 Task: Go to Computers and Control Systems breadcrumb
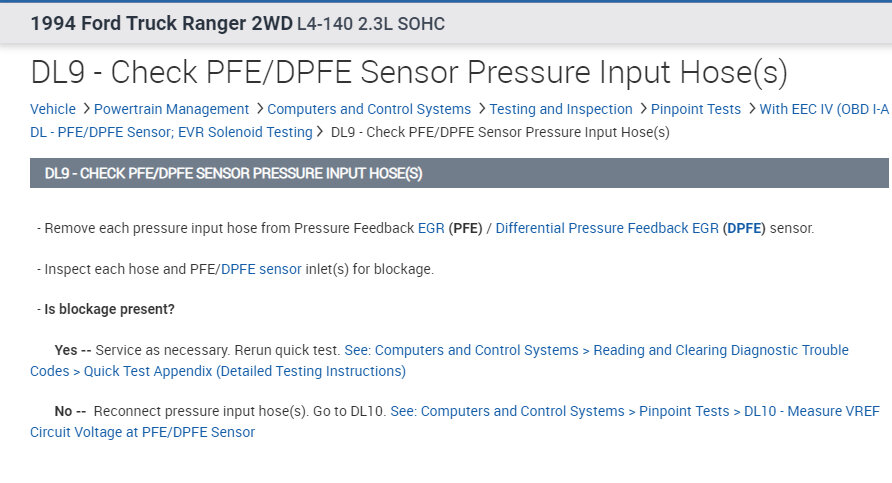[369, 109]
